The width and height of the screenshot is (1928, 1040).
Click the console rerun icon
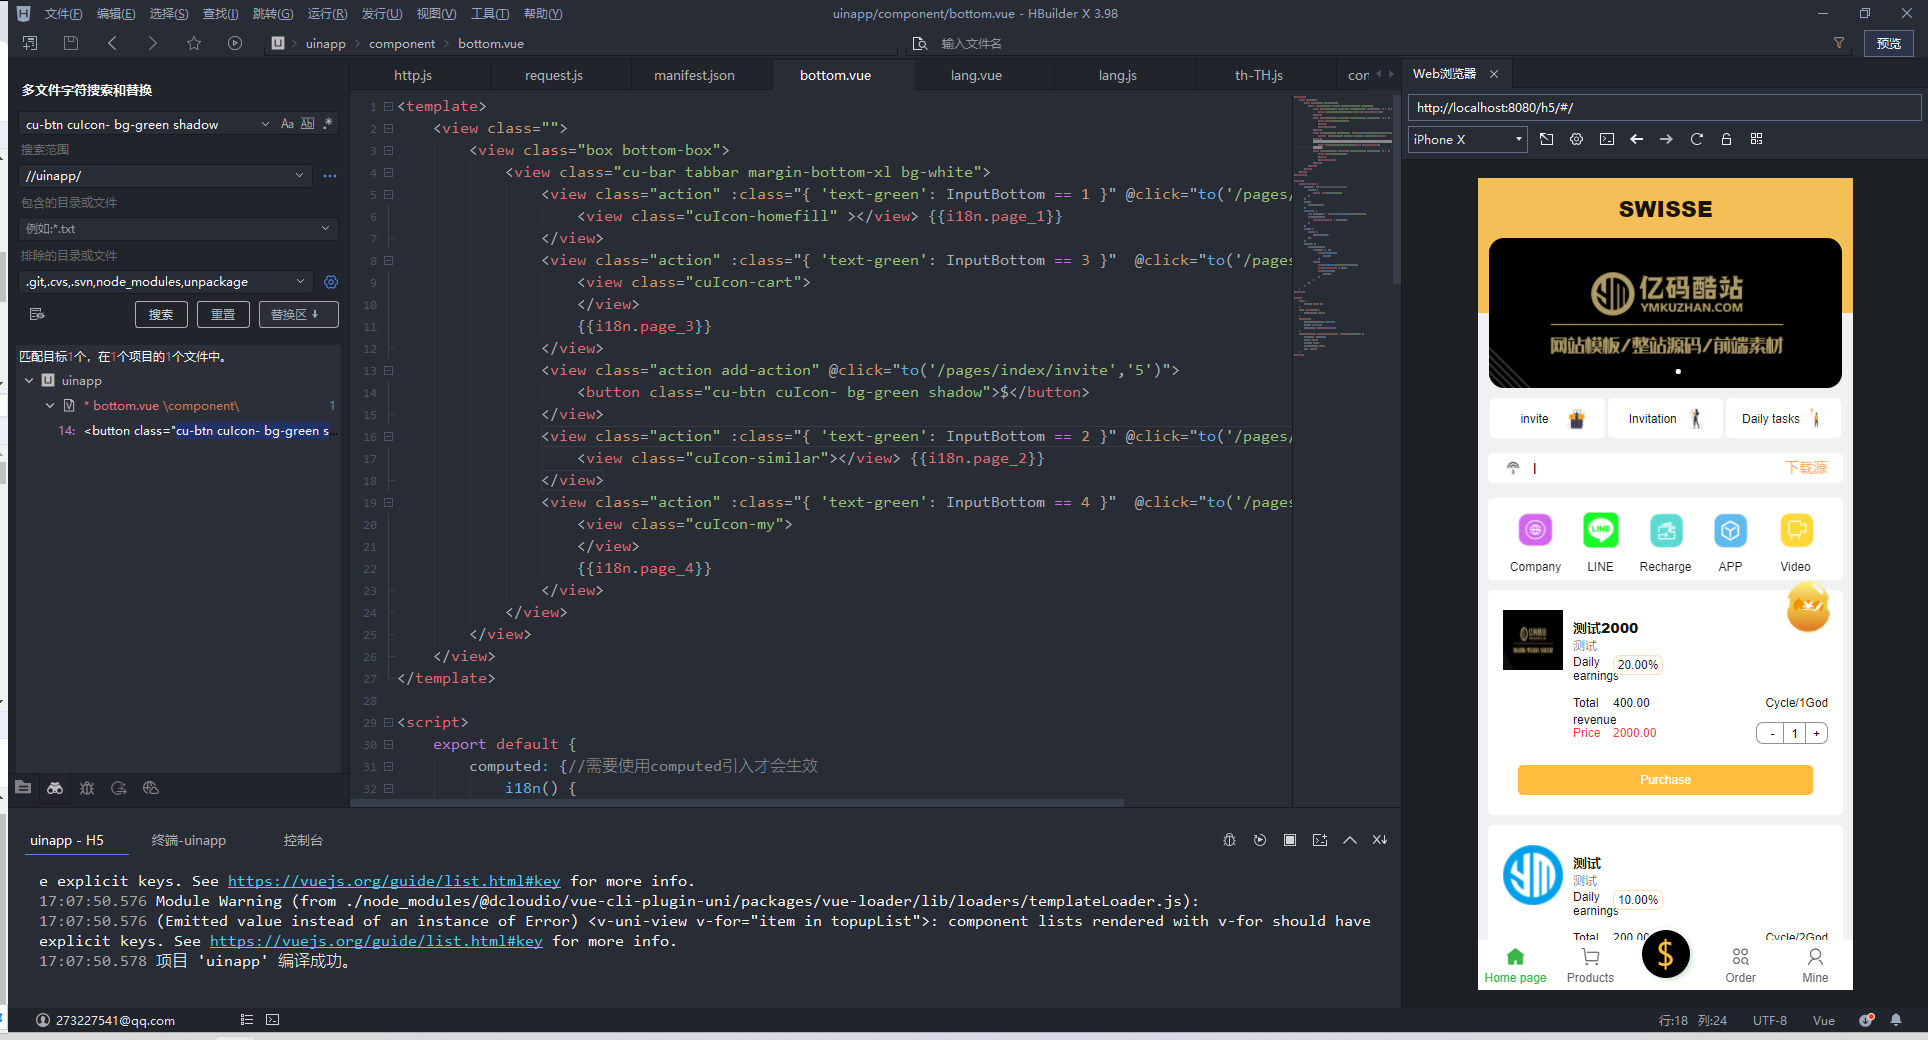tap(1260, 840)
